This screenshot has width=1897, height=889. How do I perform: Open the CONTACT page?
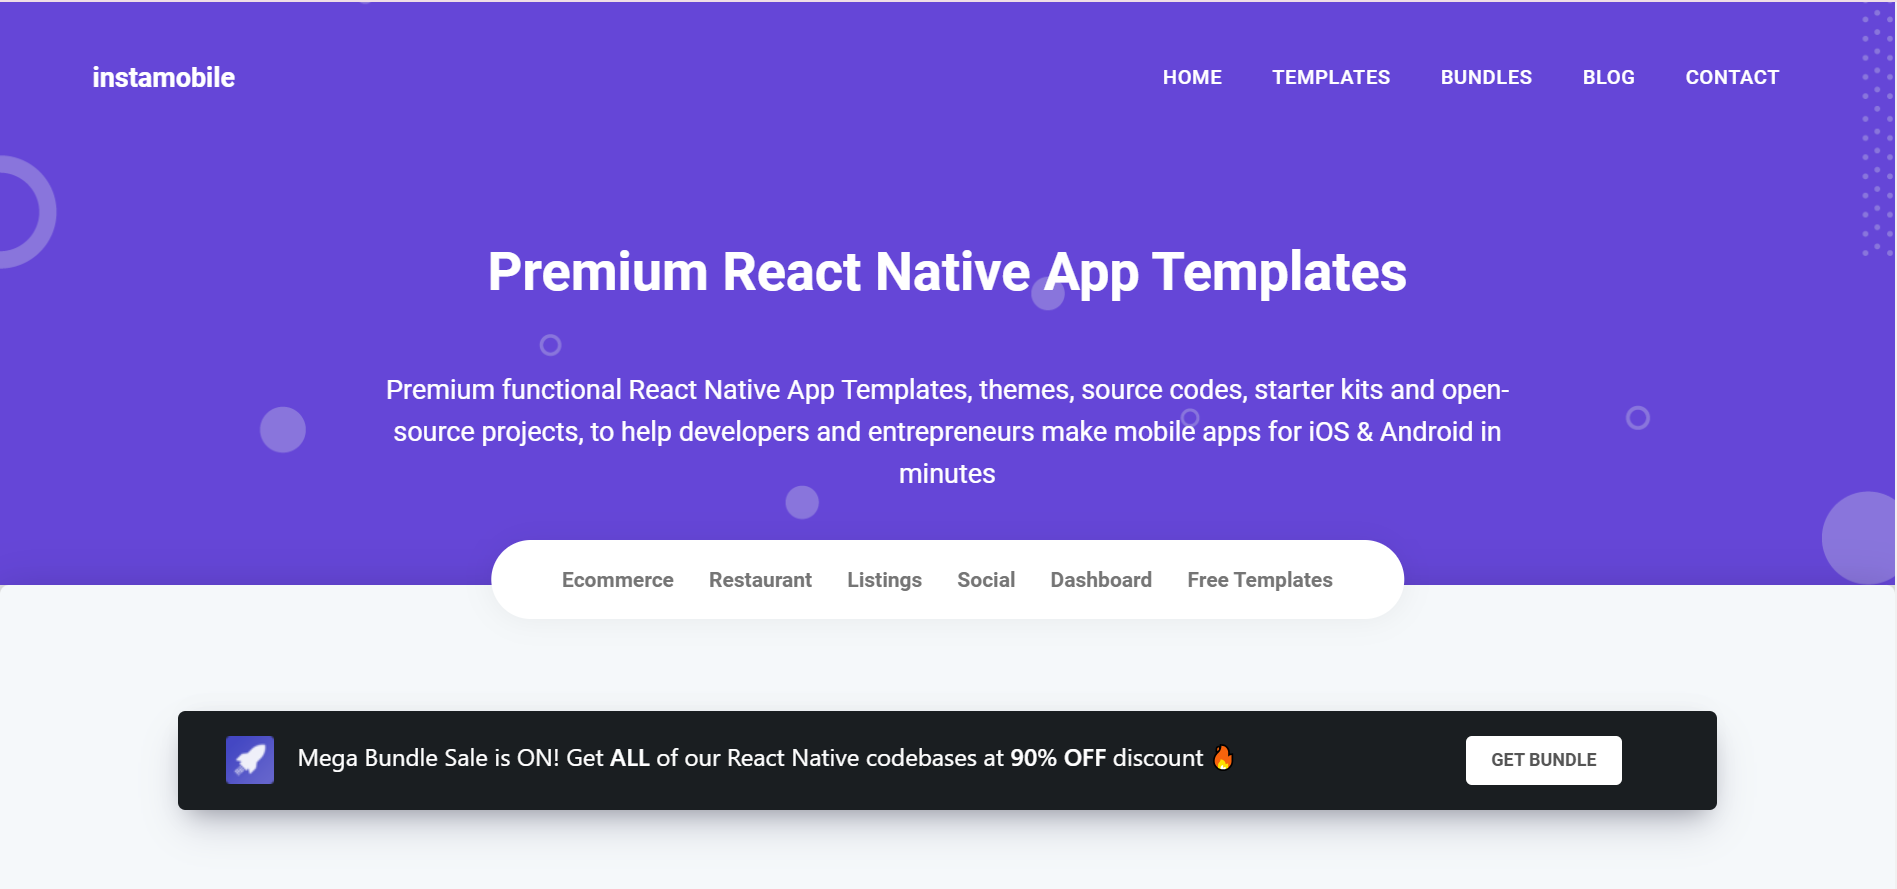tap(1732, 77)
